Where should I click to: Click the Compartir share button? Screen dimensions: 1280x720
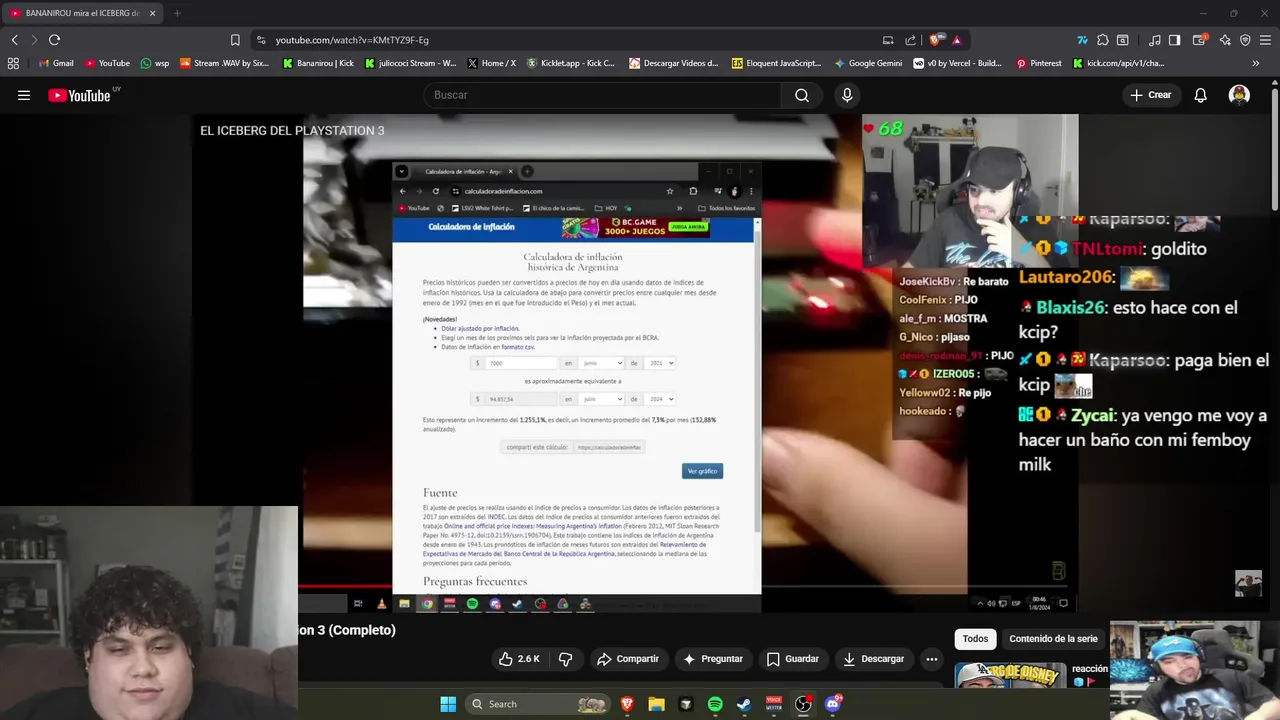[x=628, y=659]
